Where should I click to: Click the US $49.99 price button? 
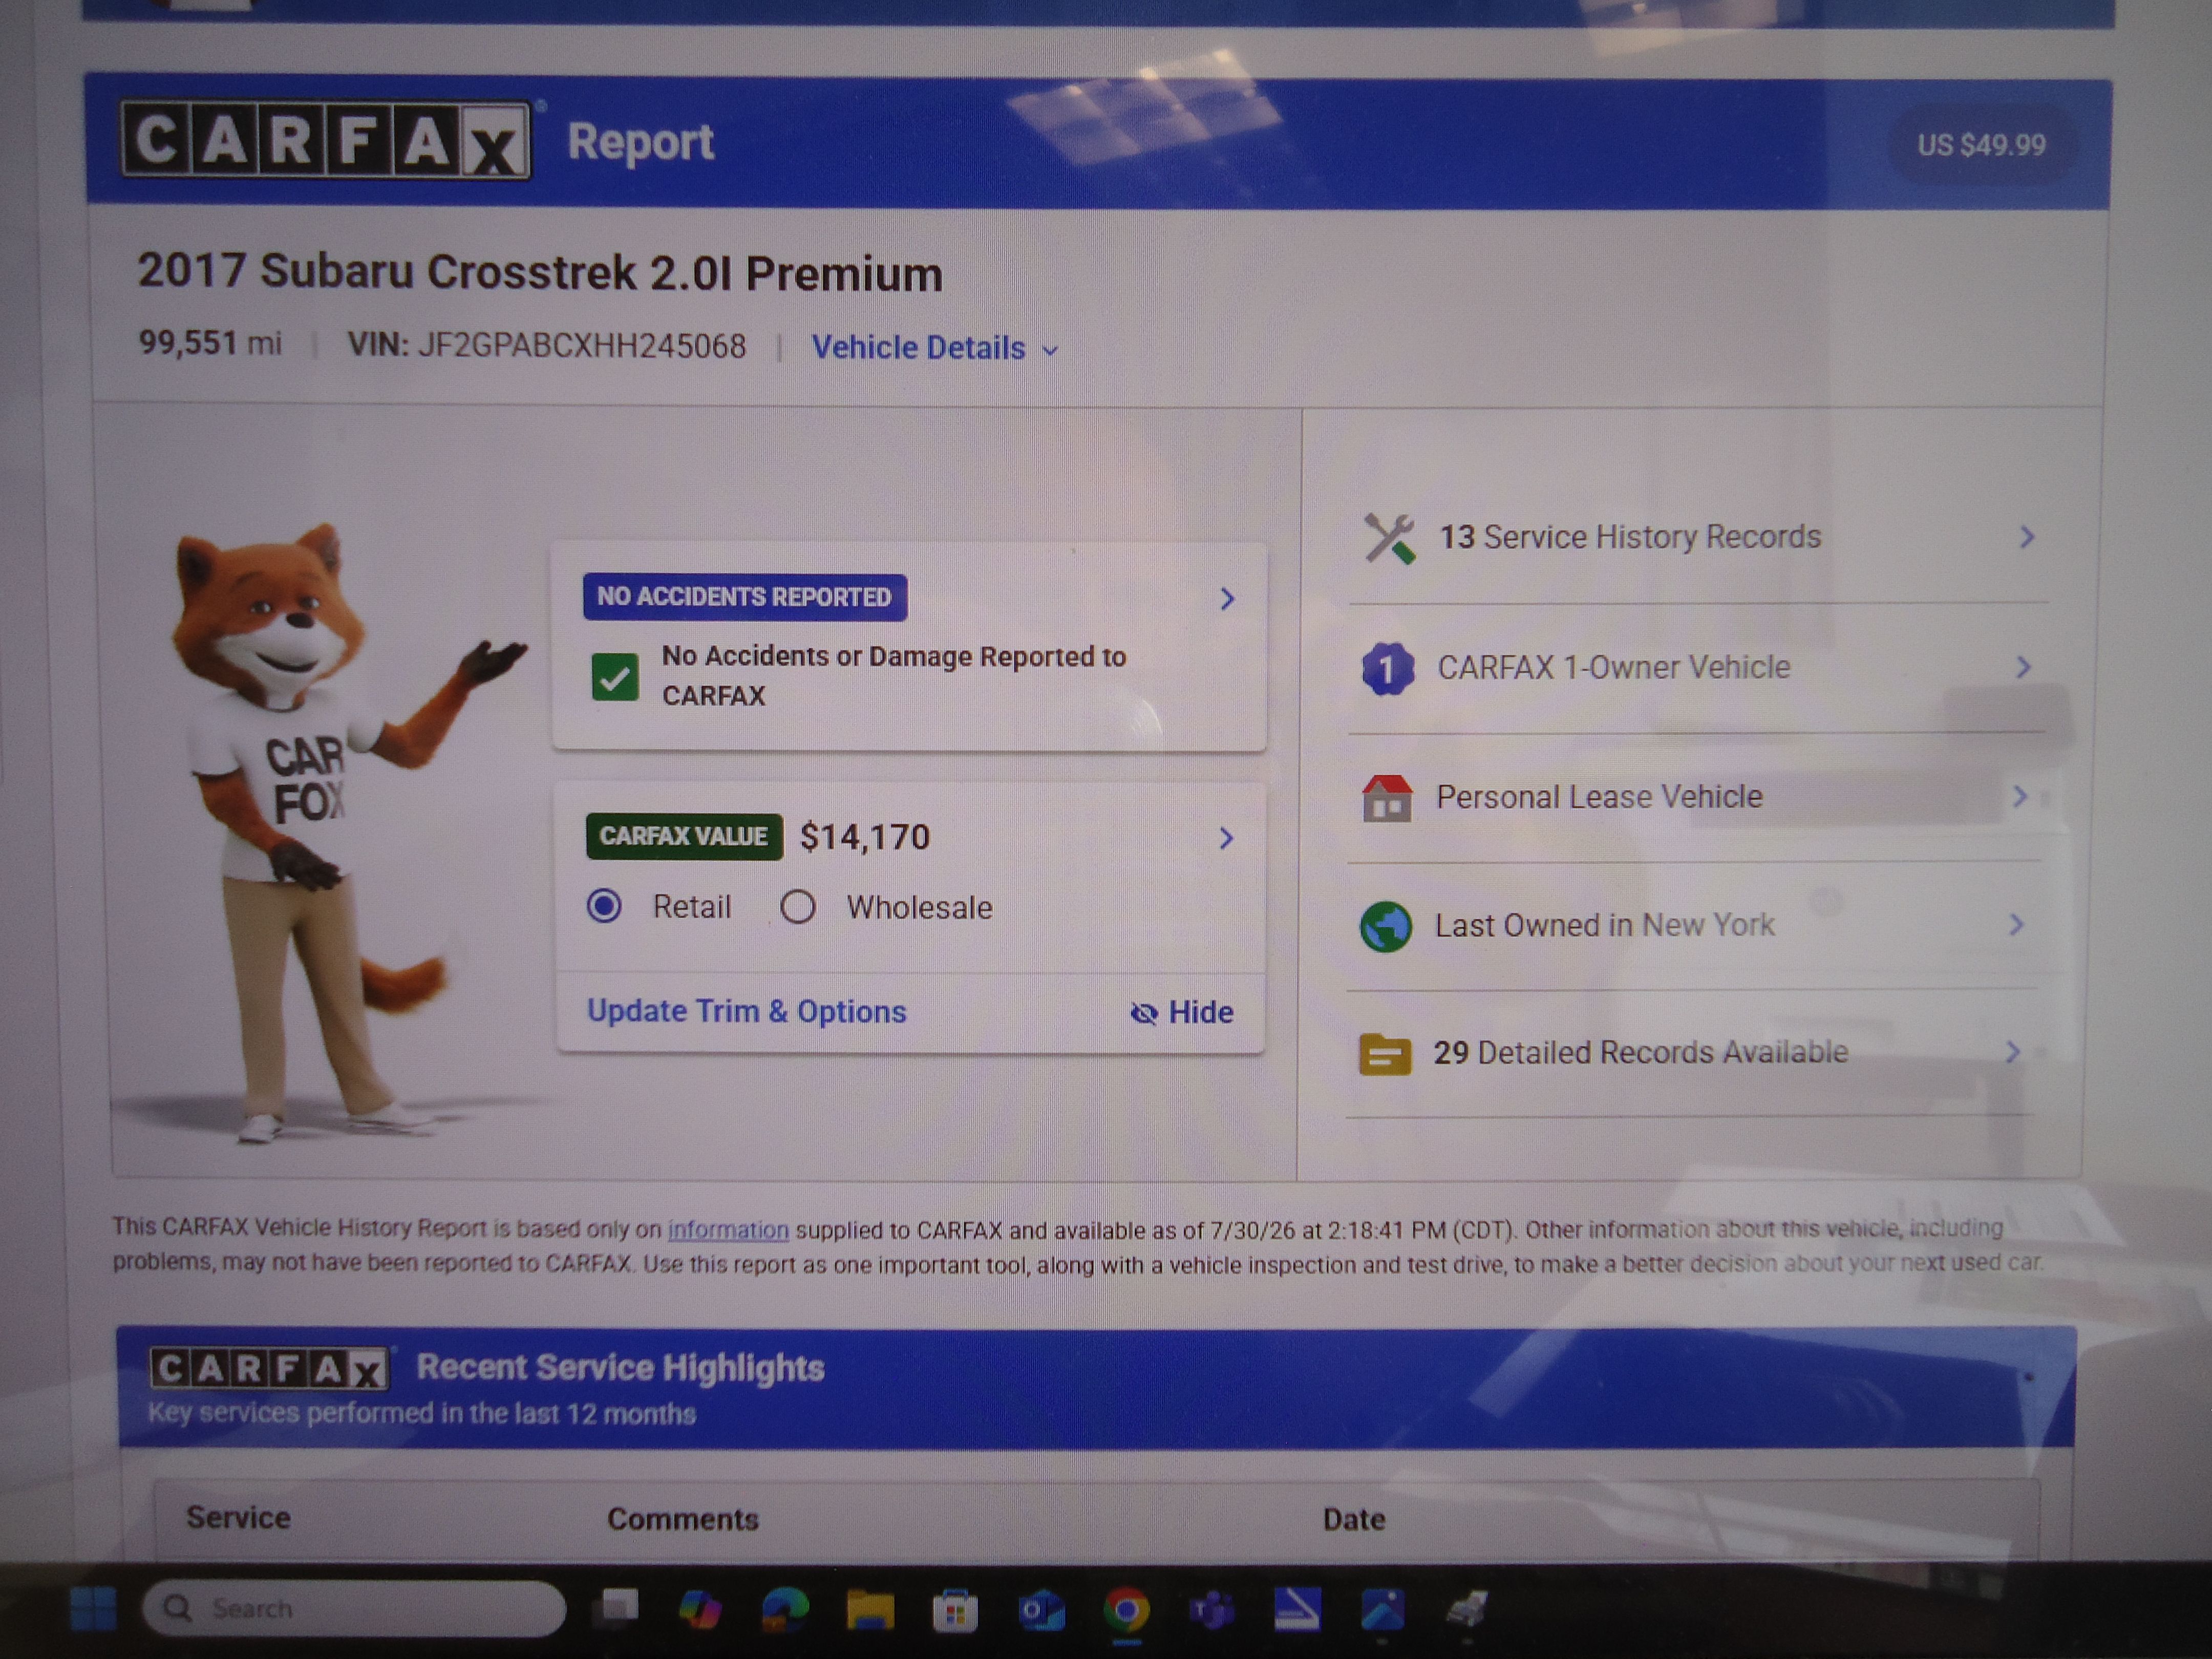point(1981,145)
